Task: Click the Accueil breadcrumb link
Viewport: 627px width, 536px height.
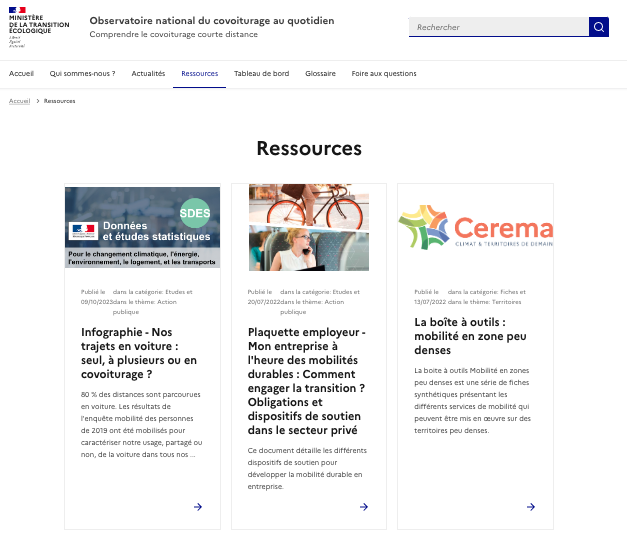Action: coord(19,101)
